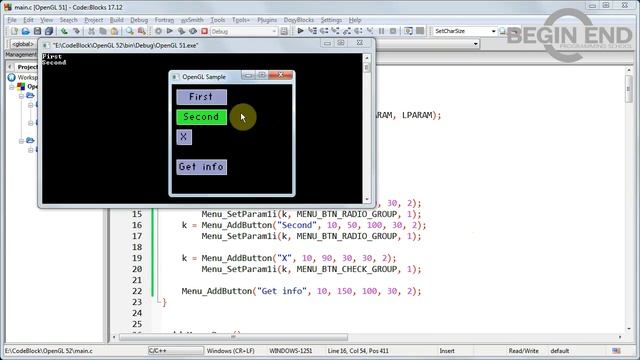Click the WINDOWS-1251 encoding in status bar
Screen dimensions: 640x360
pos(291,351)
